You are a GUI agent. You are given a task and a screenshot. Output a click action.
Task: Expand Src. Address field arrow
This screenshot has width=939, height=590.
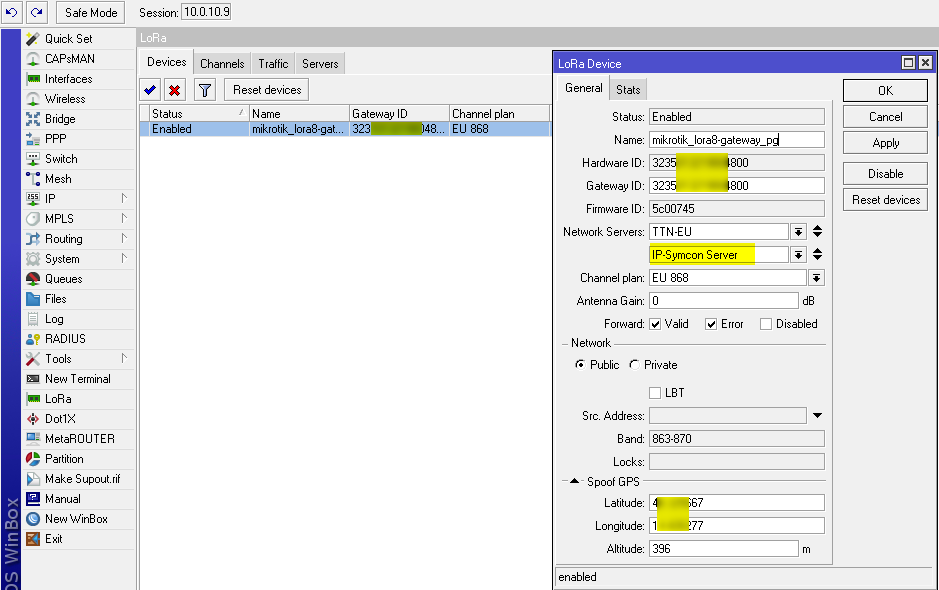[817, 415]
